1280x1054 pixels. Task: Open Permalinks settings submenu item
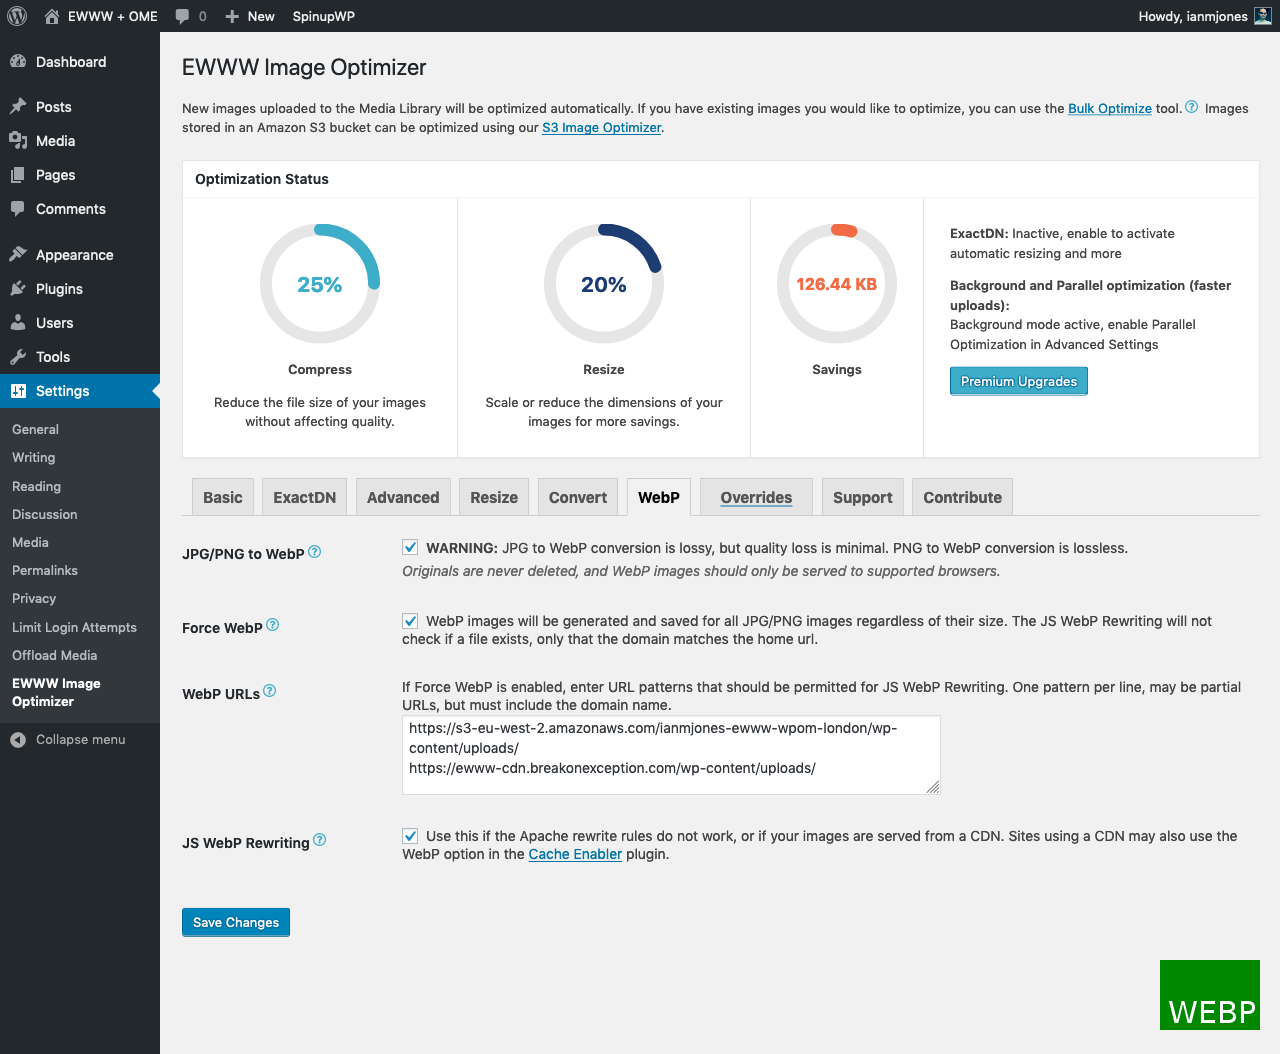click(x=45, y=570)
